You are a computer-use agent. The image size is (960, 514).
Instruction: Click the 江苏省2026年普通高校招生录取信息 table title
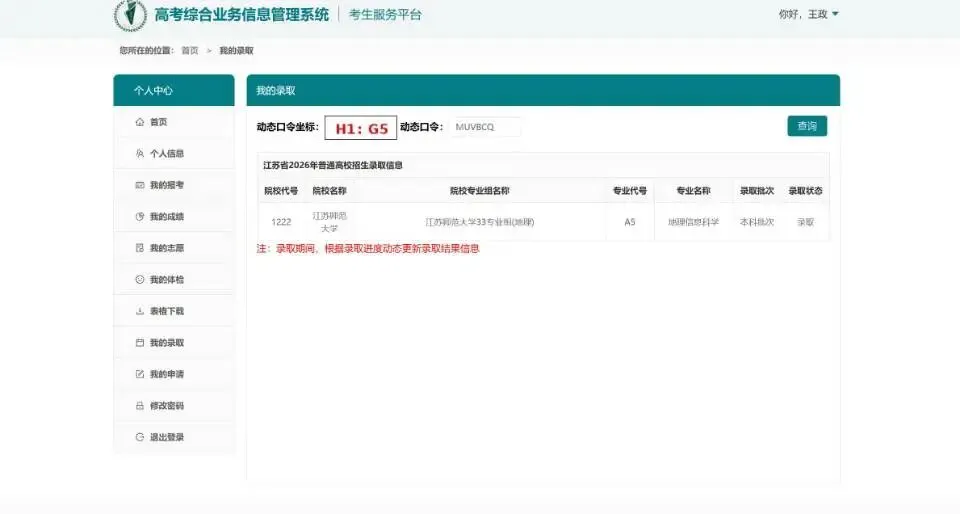tap(333, 165)
